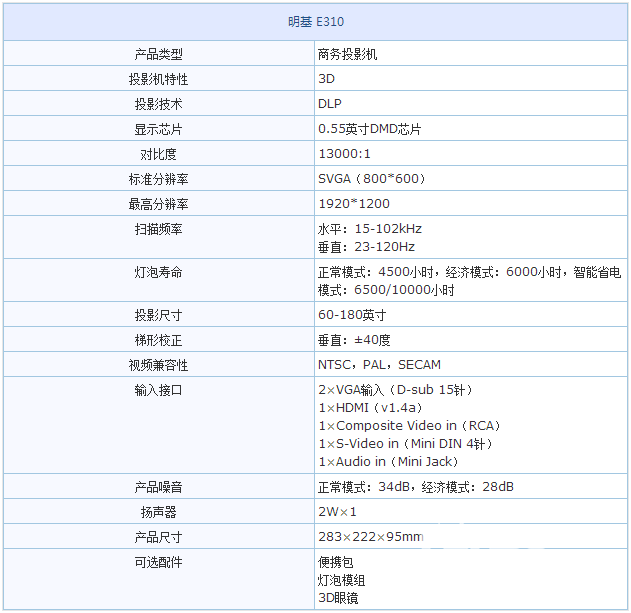Image resolution: width=631 pixels, height=613 pixels.
Task: Select the 最高分辨率 label
Action: pyautogui.click(x=159, y=204)
